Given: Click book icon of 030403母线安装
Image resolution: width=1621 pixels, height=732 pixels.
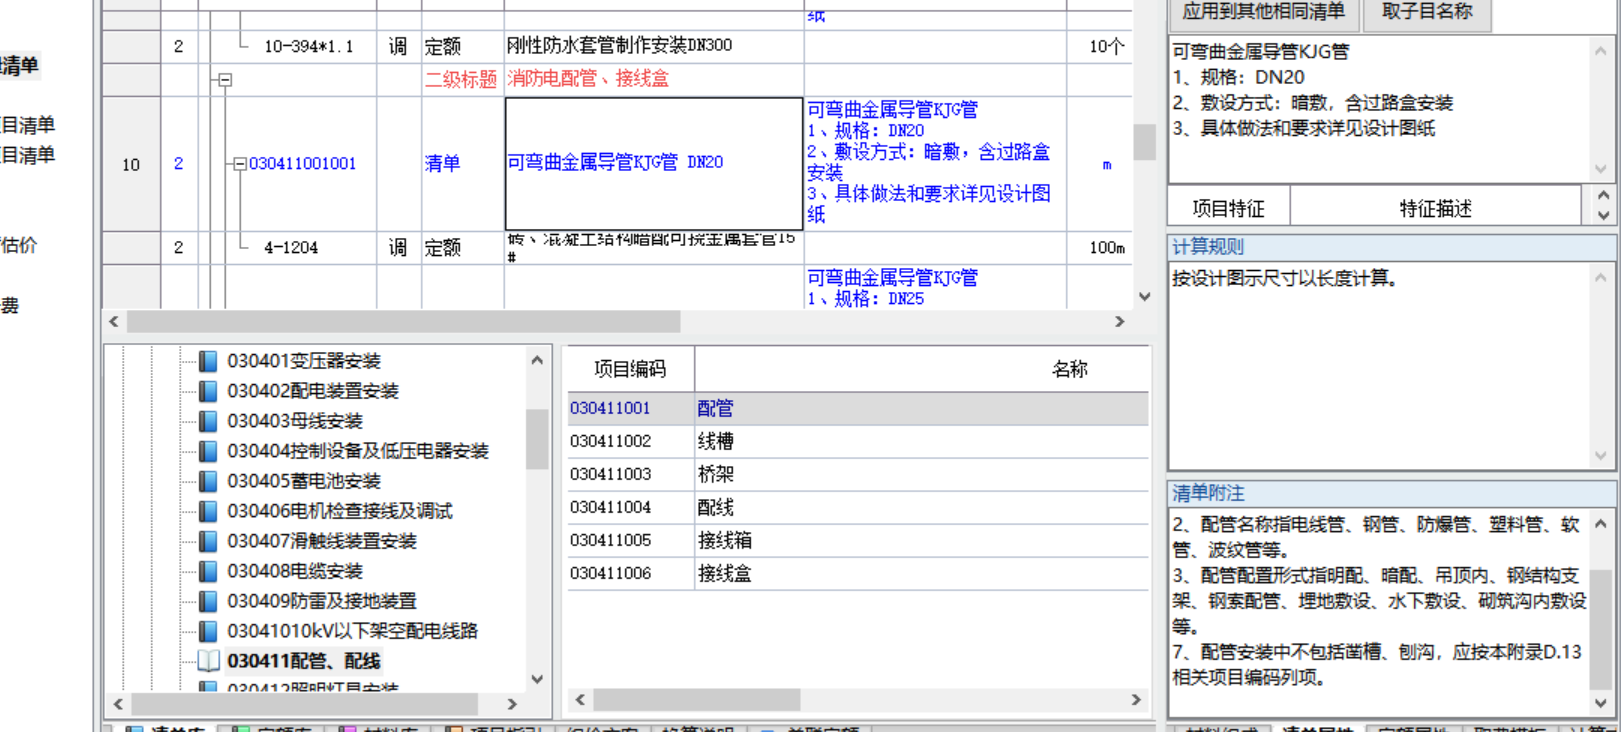Looking at the screenshot, I should [x=208, y=421].
